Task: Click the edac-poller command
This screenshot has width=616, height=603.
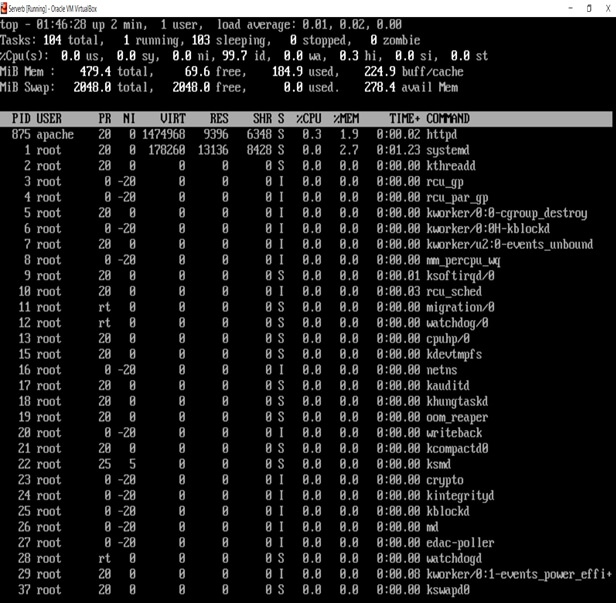Action: (460, 543)
